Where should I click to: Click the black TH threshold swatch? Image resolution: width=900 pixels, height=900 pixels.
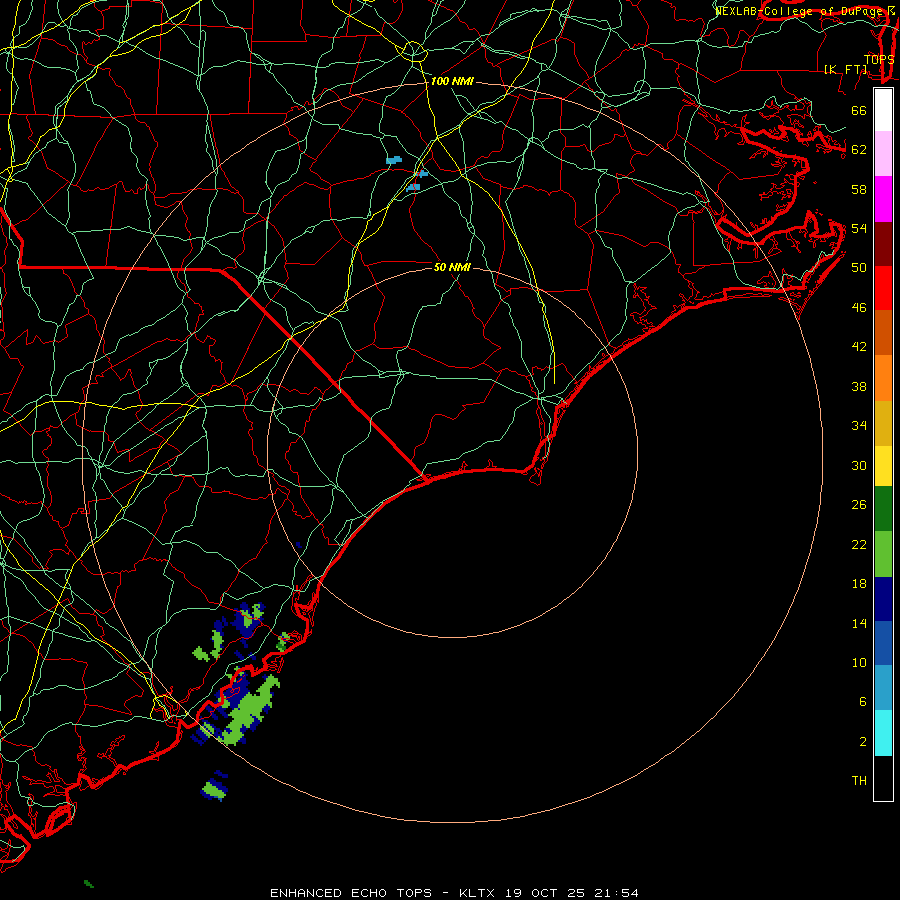pyautogui.click(x=883, y=778)
